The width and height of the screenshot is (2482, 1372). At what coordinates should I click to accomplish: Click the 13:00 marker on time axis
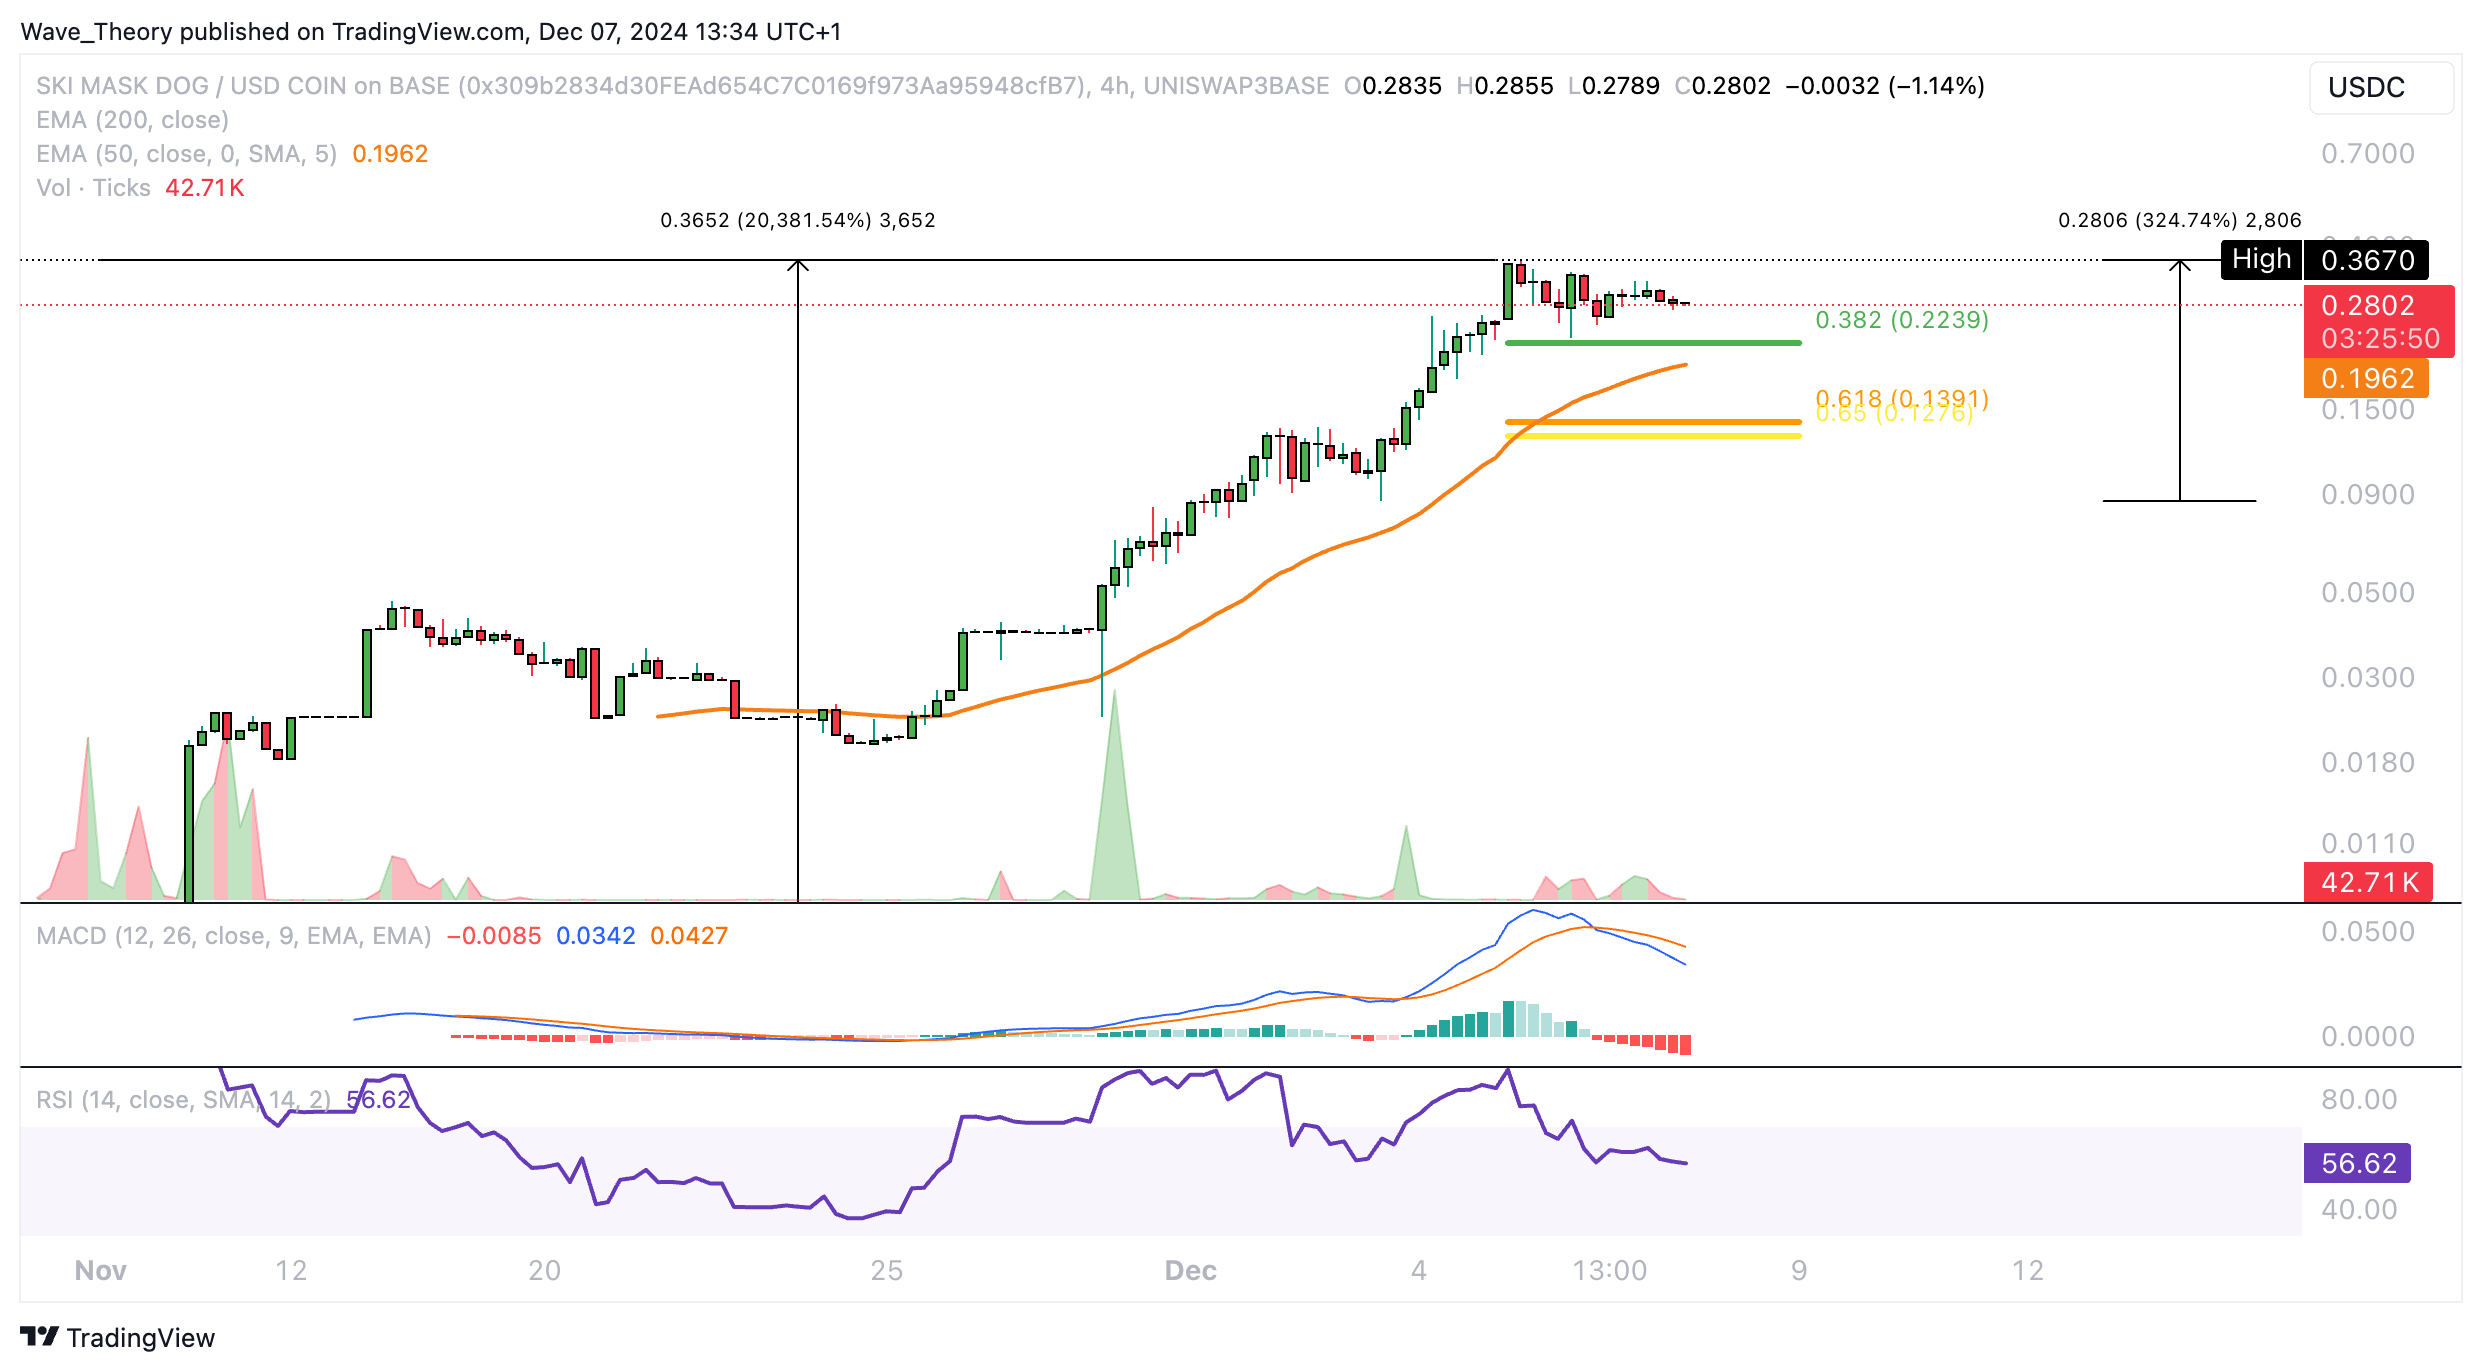1609,1270
